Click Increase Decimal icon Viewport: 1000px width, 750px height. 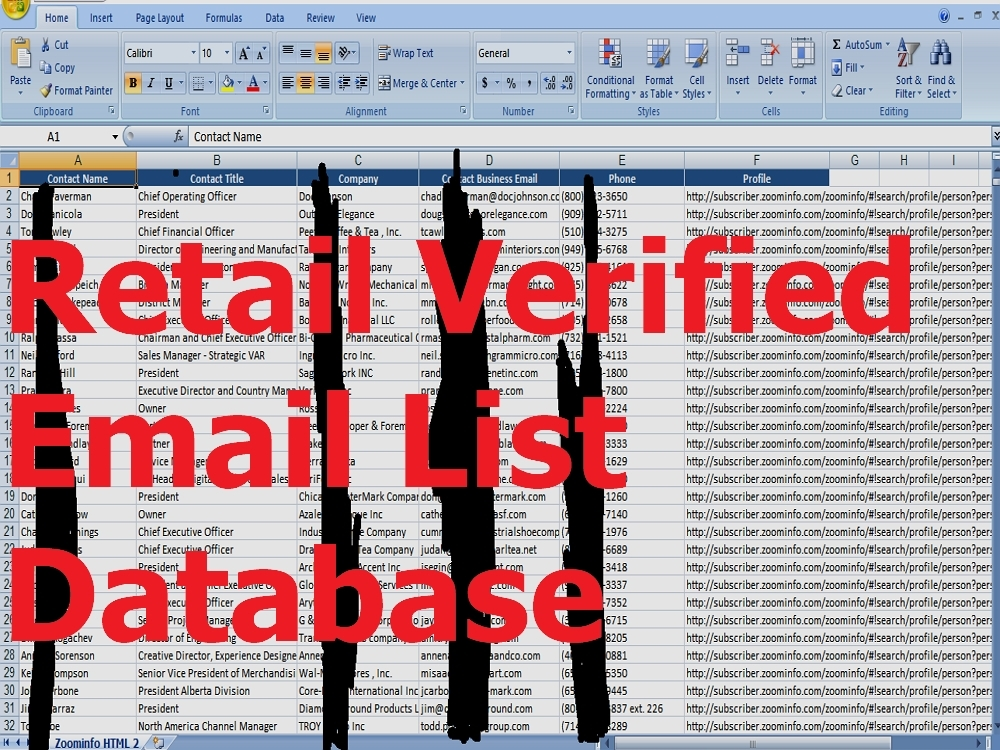pyautogui.click(x=549, y=83)
